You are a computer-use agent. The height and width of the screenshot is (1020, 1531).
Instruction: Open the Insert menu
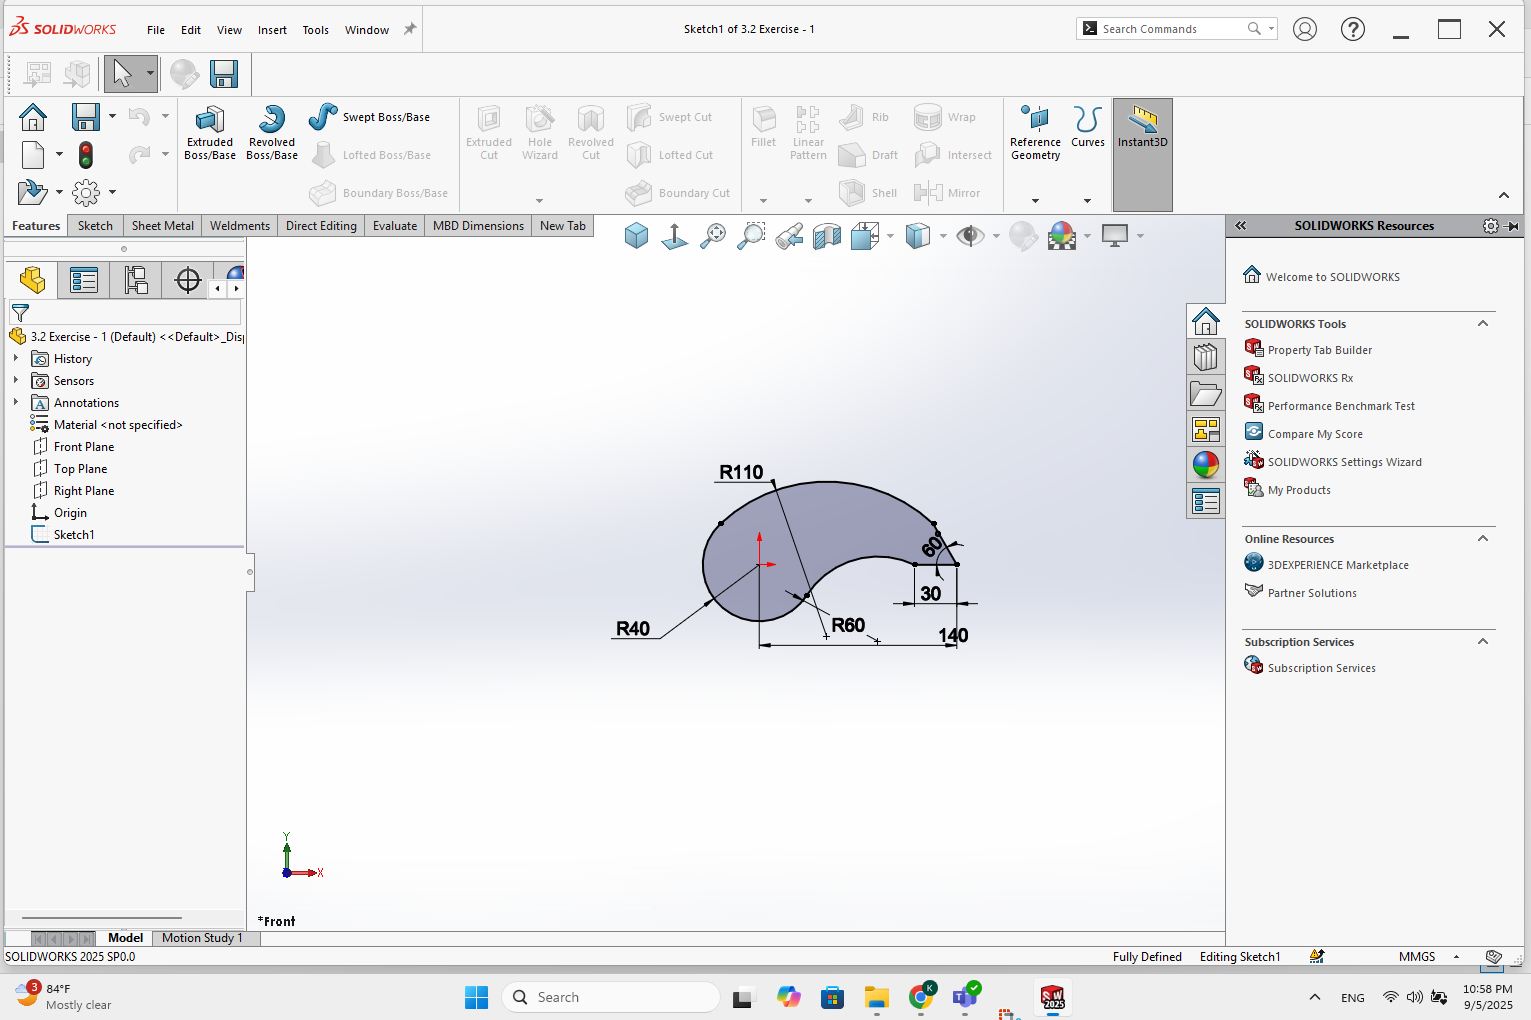(272, 30)
